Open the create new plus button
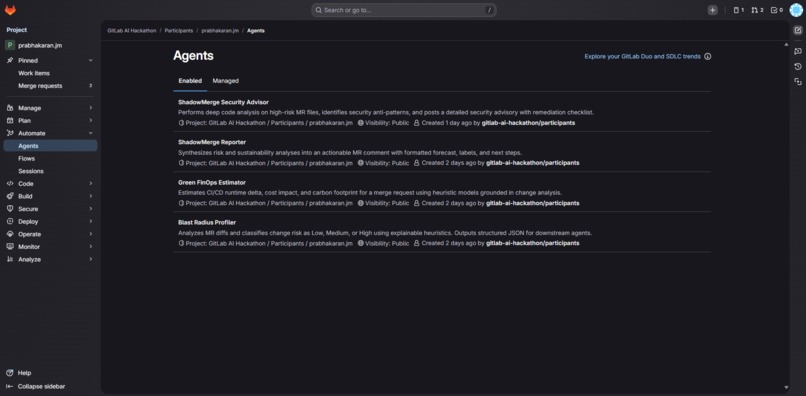The image size is (806, 396). (712, 10)
